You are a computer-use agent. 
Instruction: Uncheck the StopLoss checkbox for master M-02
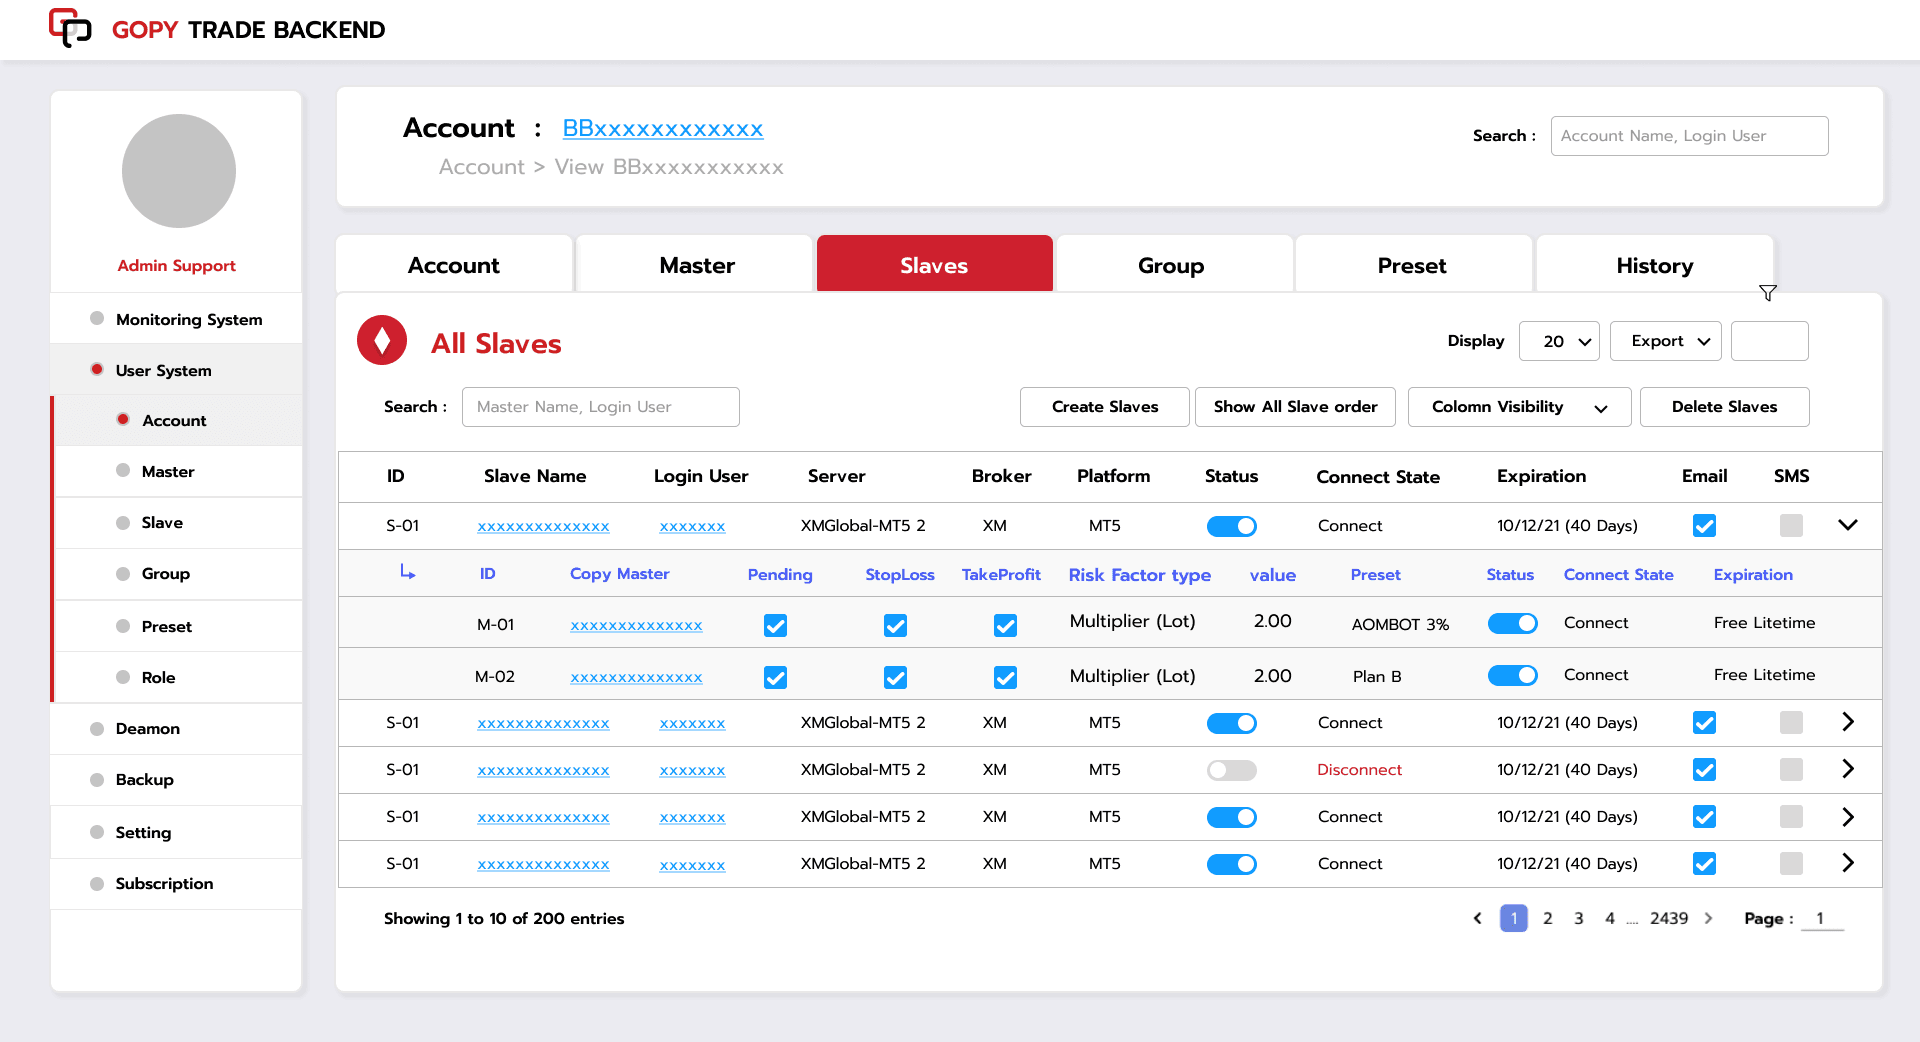[x=895, y=677]
